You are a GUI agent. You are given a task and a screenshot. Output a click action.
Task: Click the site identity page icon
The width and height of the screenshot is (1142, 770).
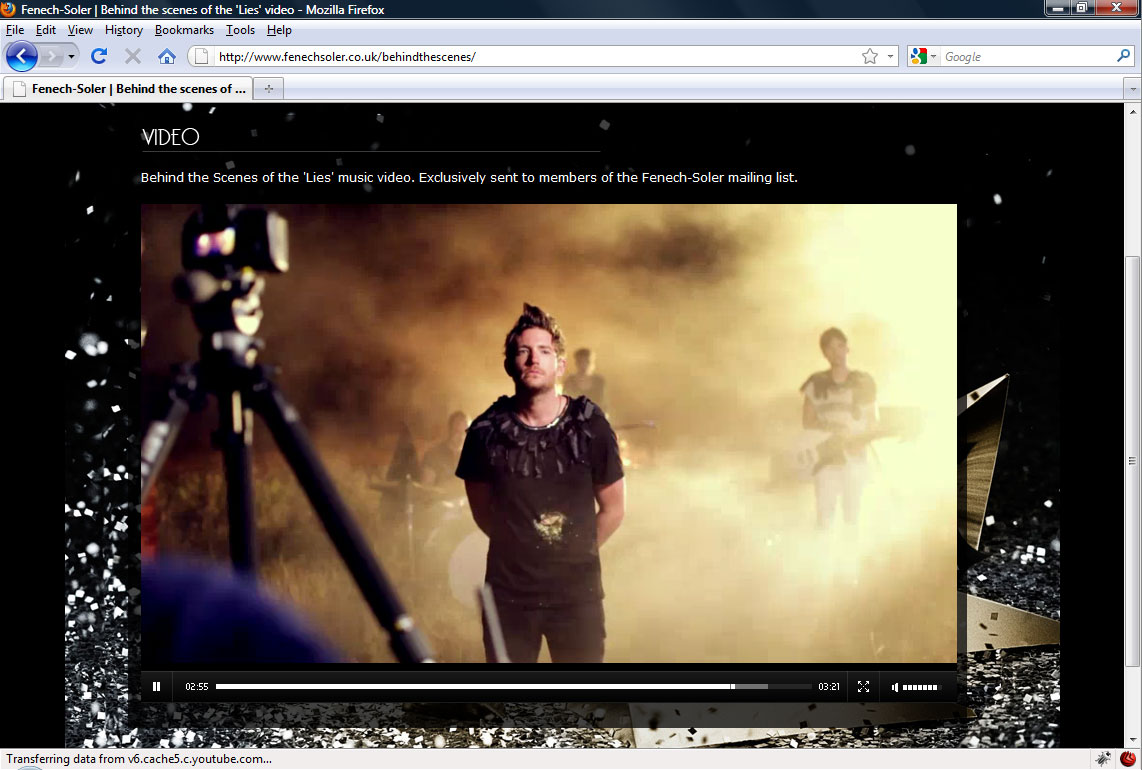click(x=202, y=56)
